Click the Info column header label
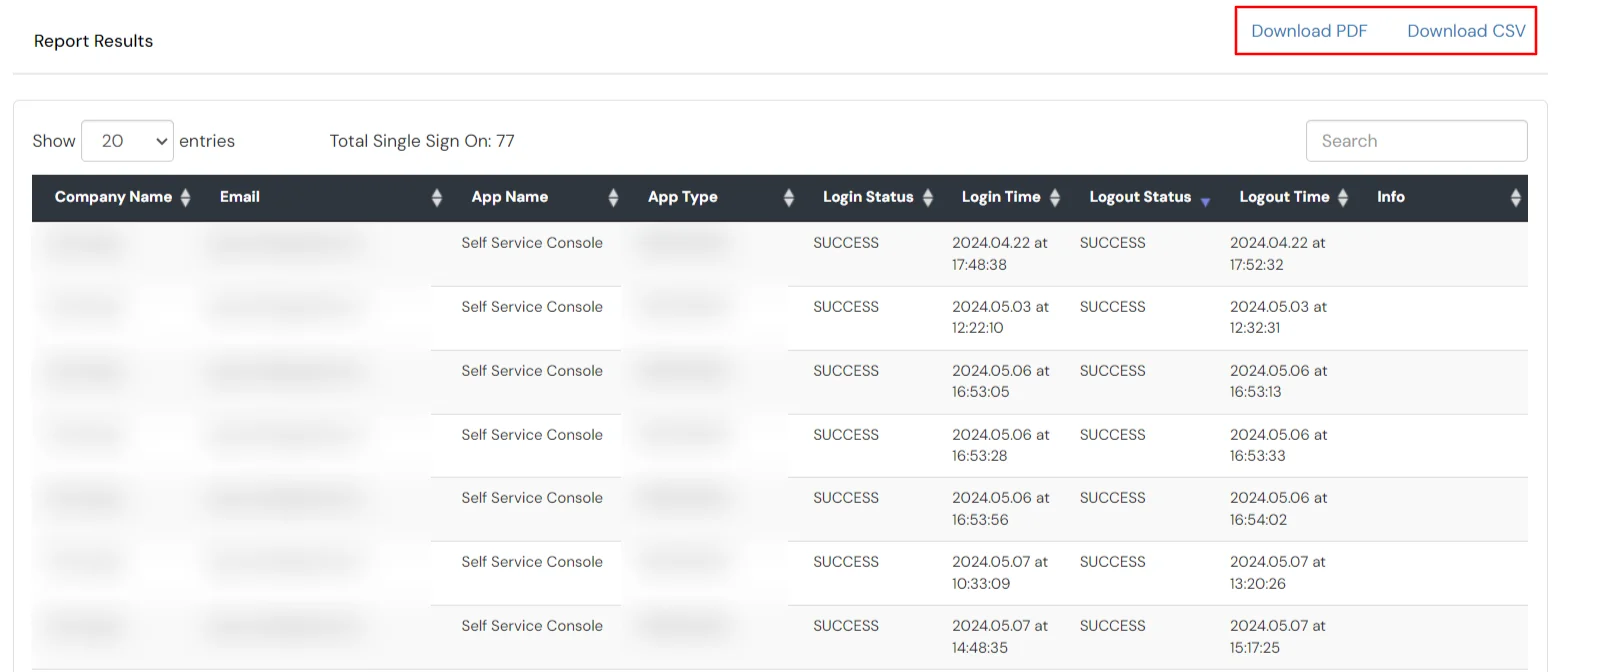The height and width of the screenshot is (672, 1603). click(1391, 197)
